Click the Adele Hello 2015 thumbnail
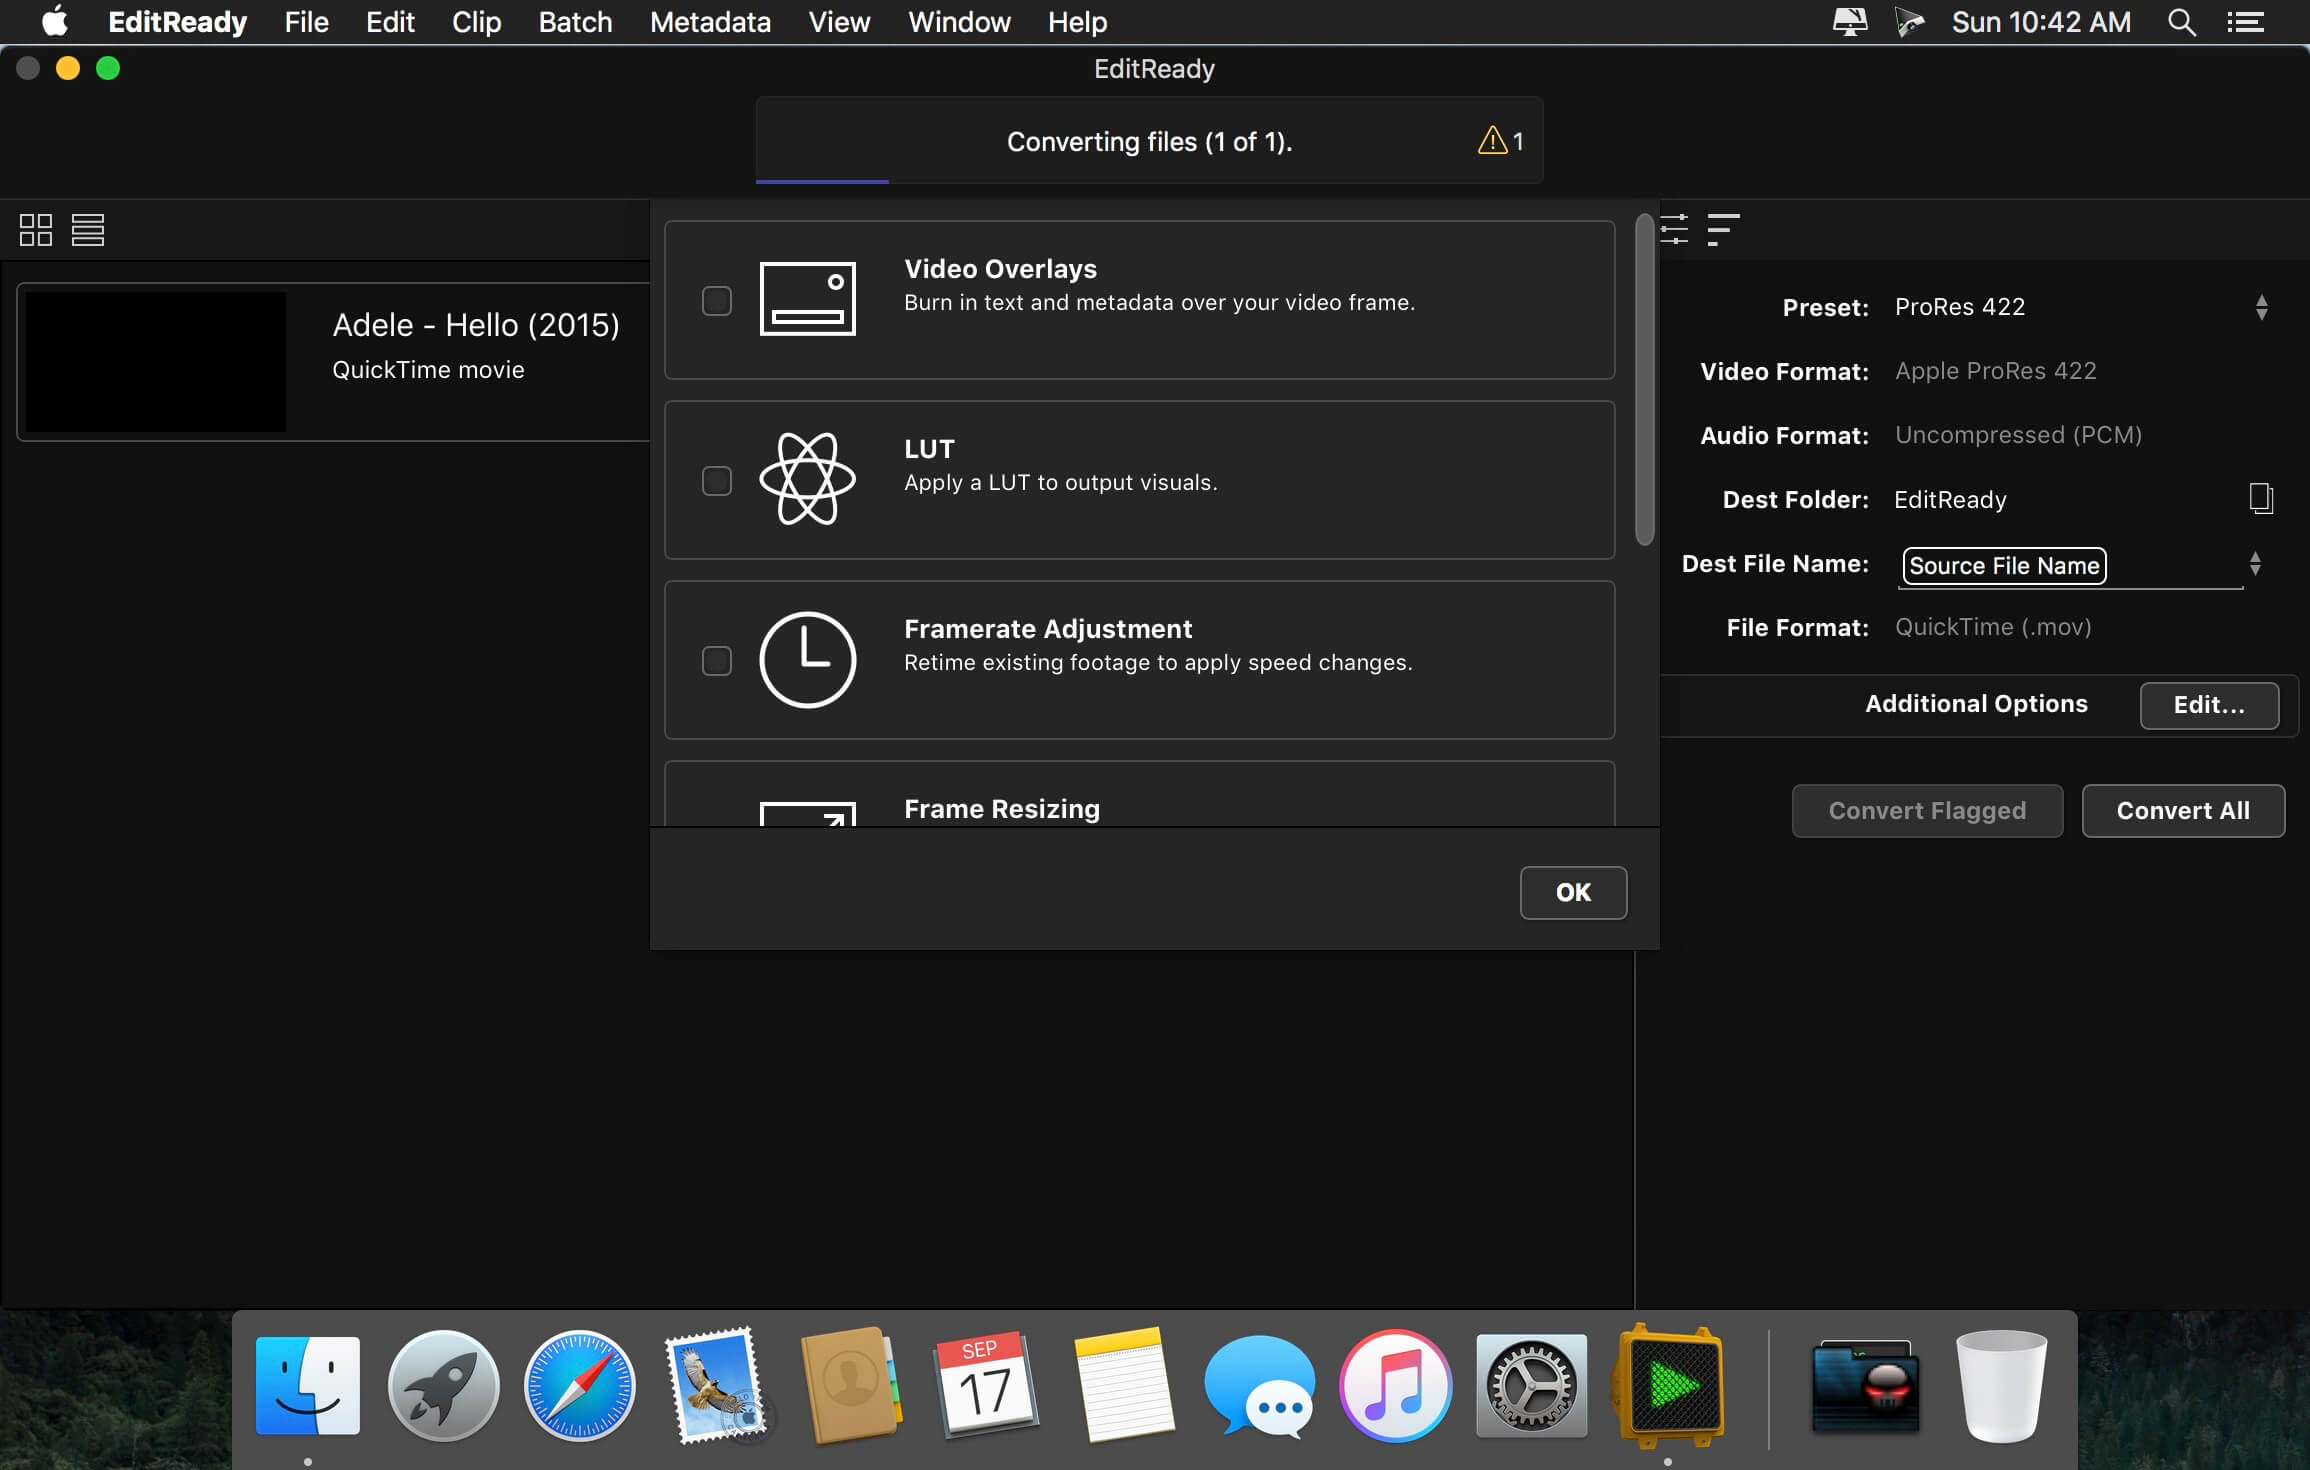 [160, 360]
